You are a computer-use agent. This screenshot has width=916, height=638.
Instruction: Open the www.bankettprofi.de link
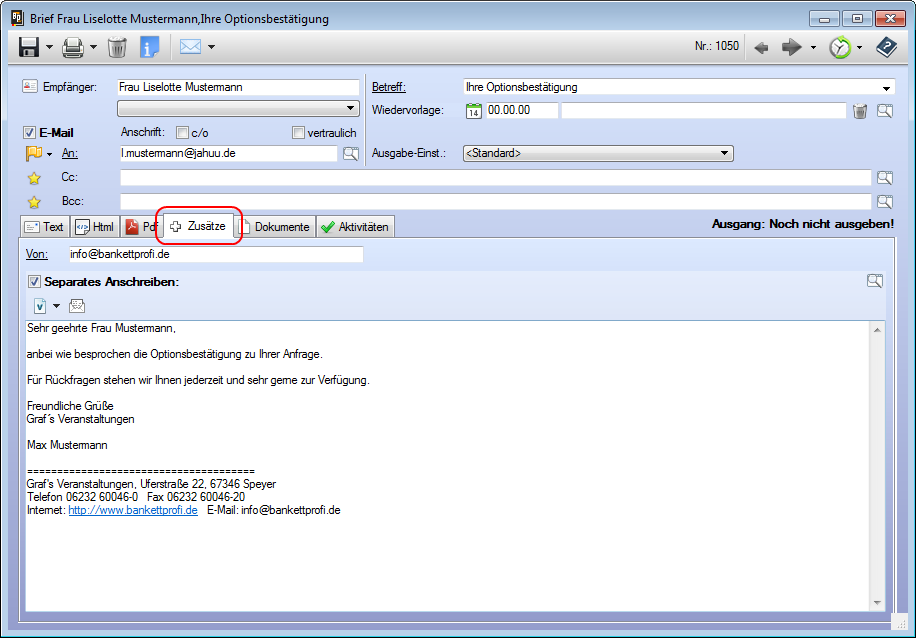pos(133,510)
